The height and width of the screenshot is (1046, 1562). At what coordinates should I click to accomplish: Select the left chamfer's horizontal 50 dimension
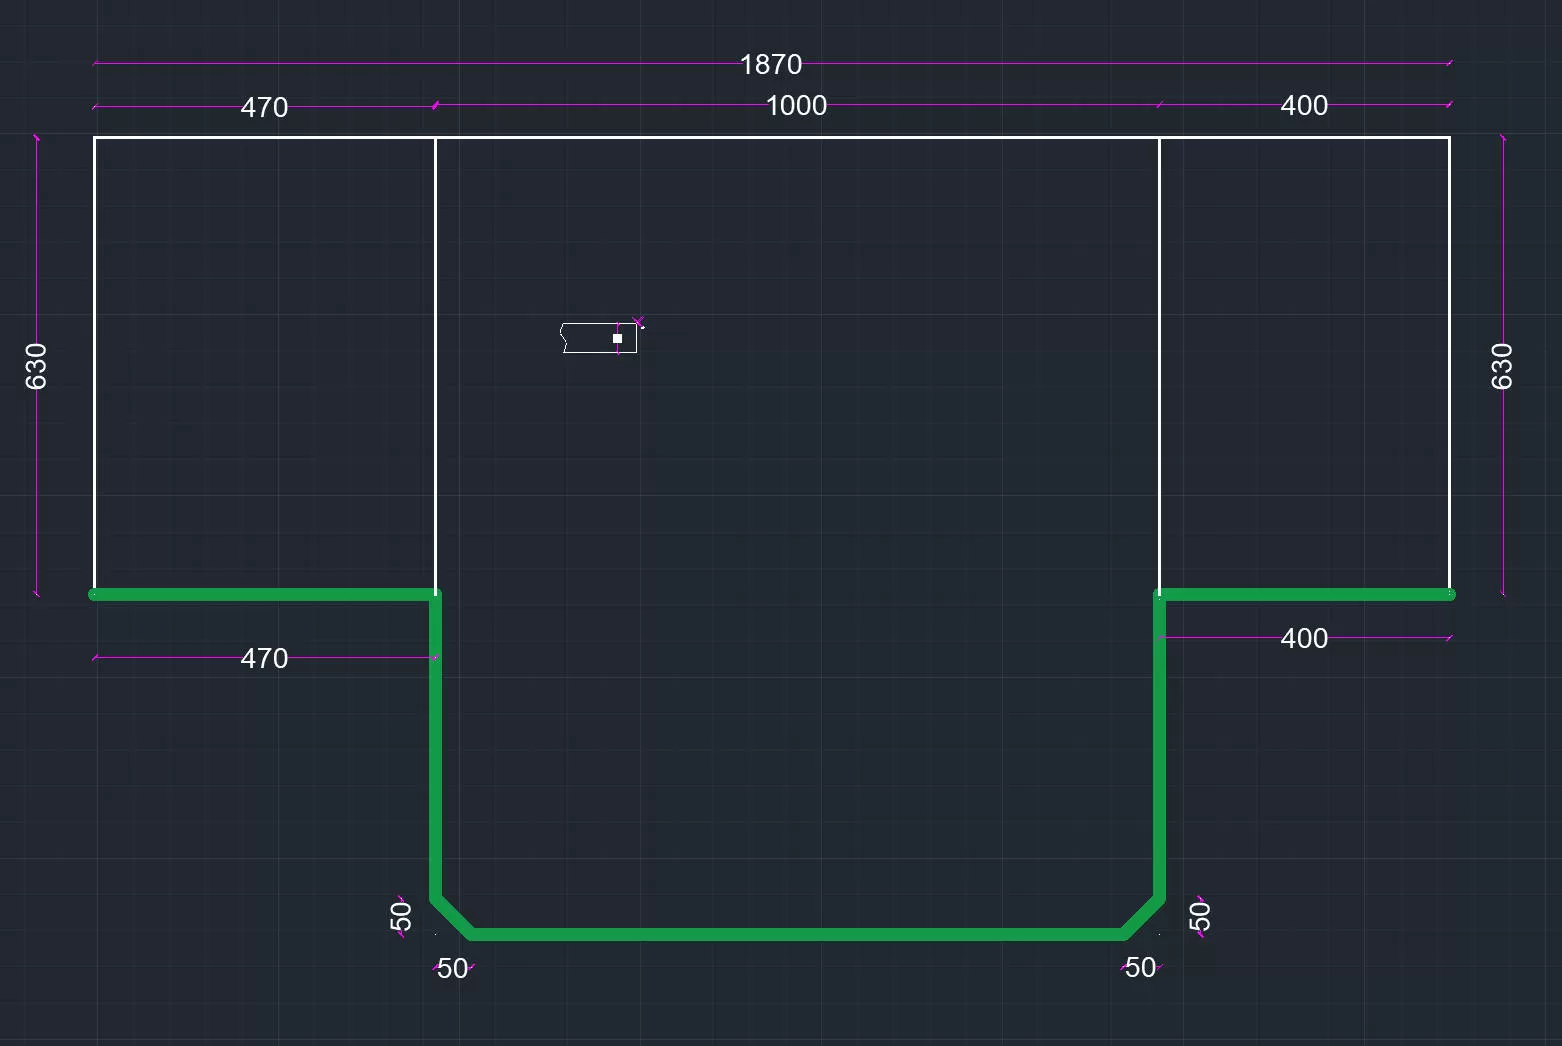click(x=452, y=969)
